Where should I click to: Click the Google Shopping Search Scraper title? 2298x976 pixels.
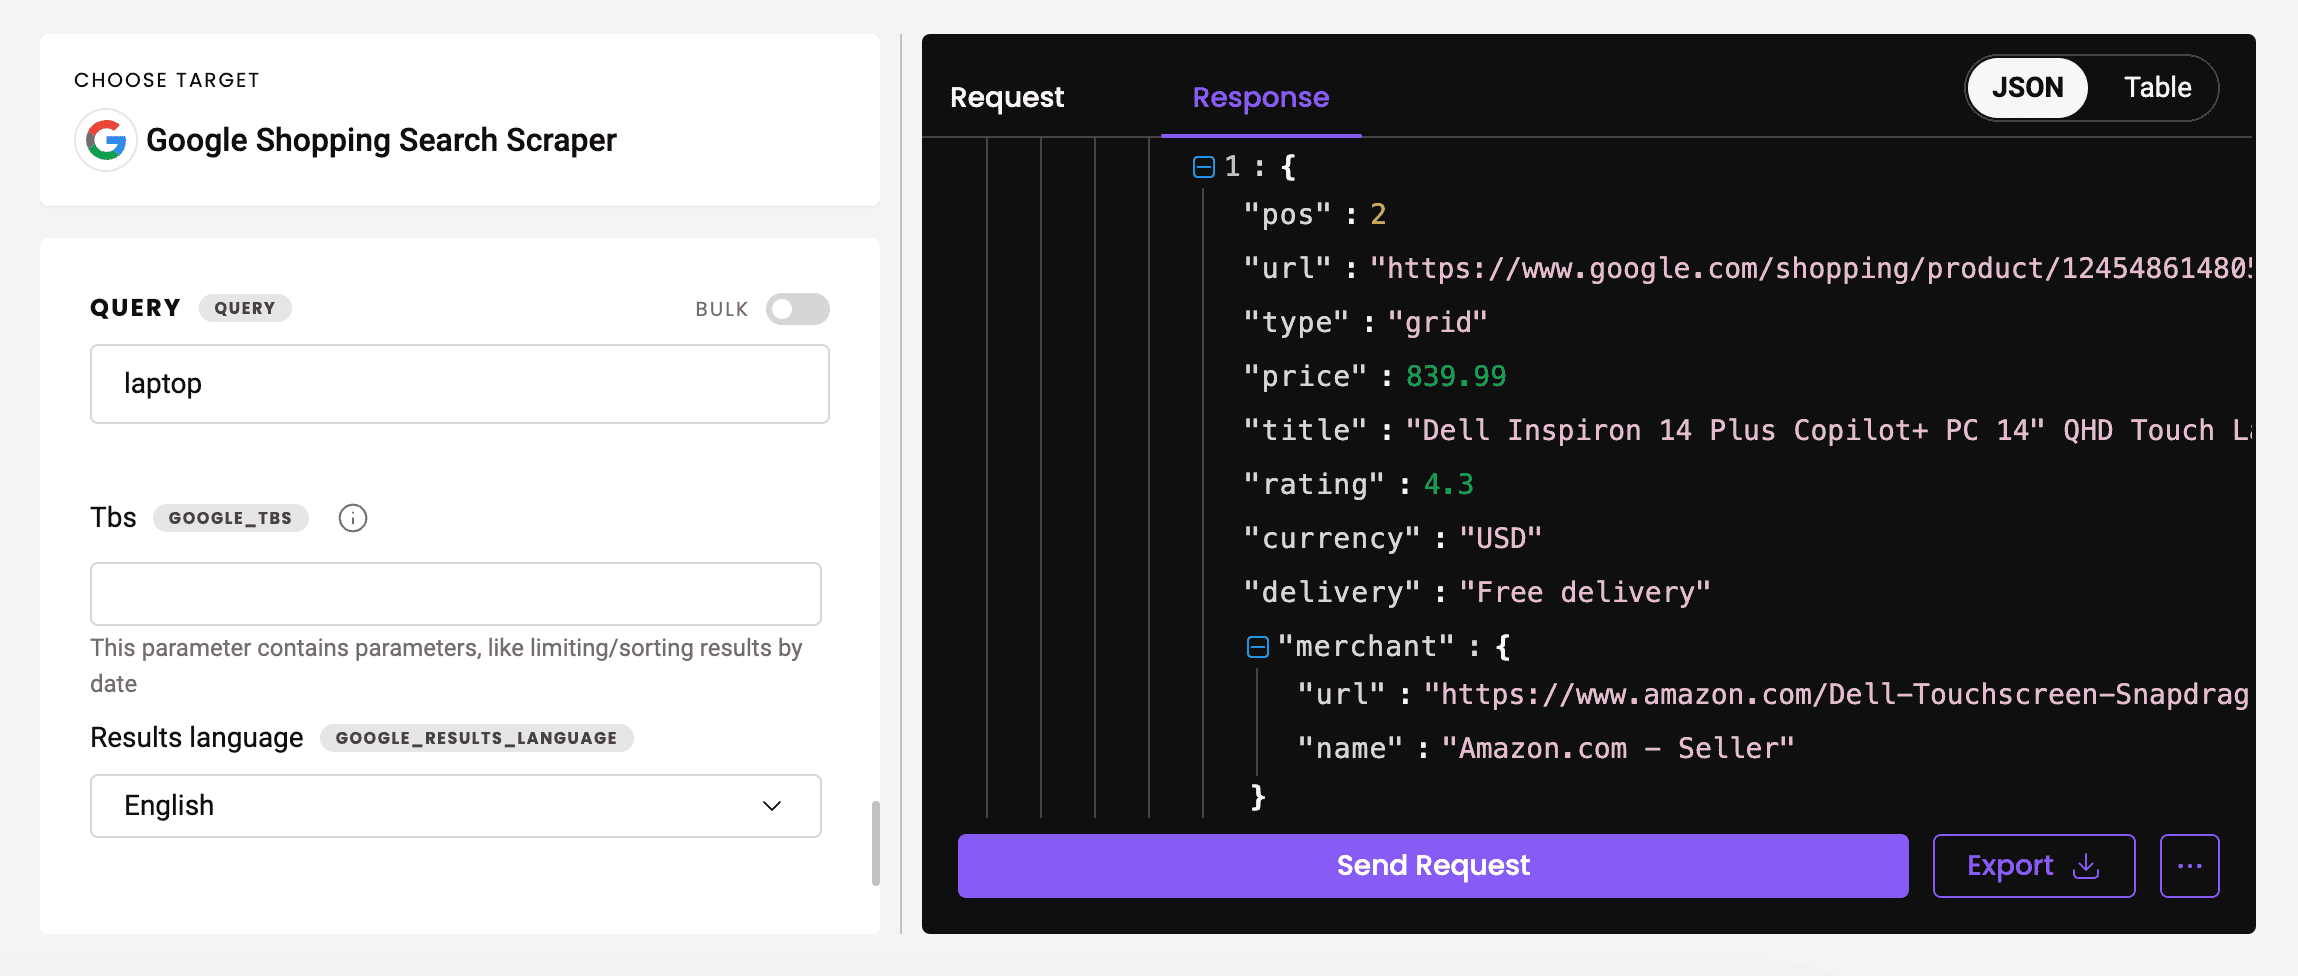click(x=381, y=140)
